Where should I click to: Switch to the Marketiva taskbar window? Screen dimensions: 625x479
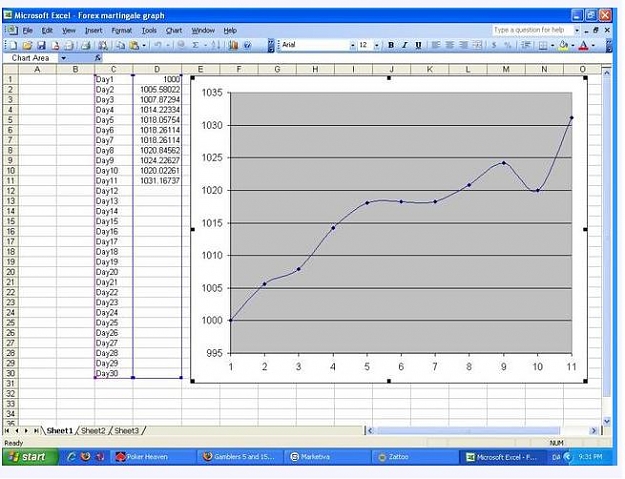pos(326,457)
